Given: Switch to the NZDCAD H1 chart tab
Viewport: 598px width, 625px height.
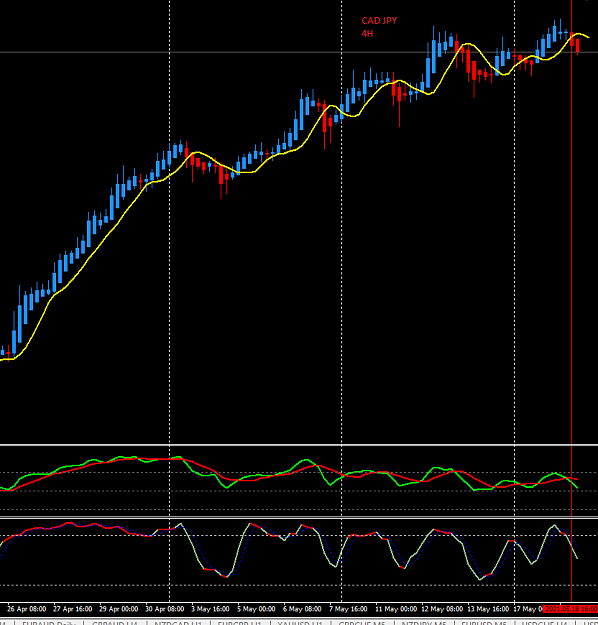Looking at the screenshot, I should coord(178,623).
